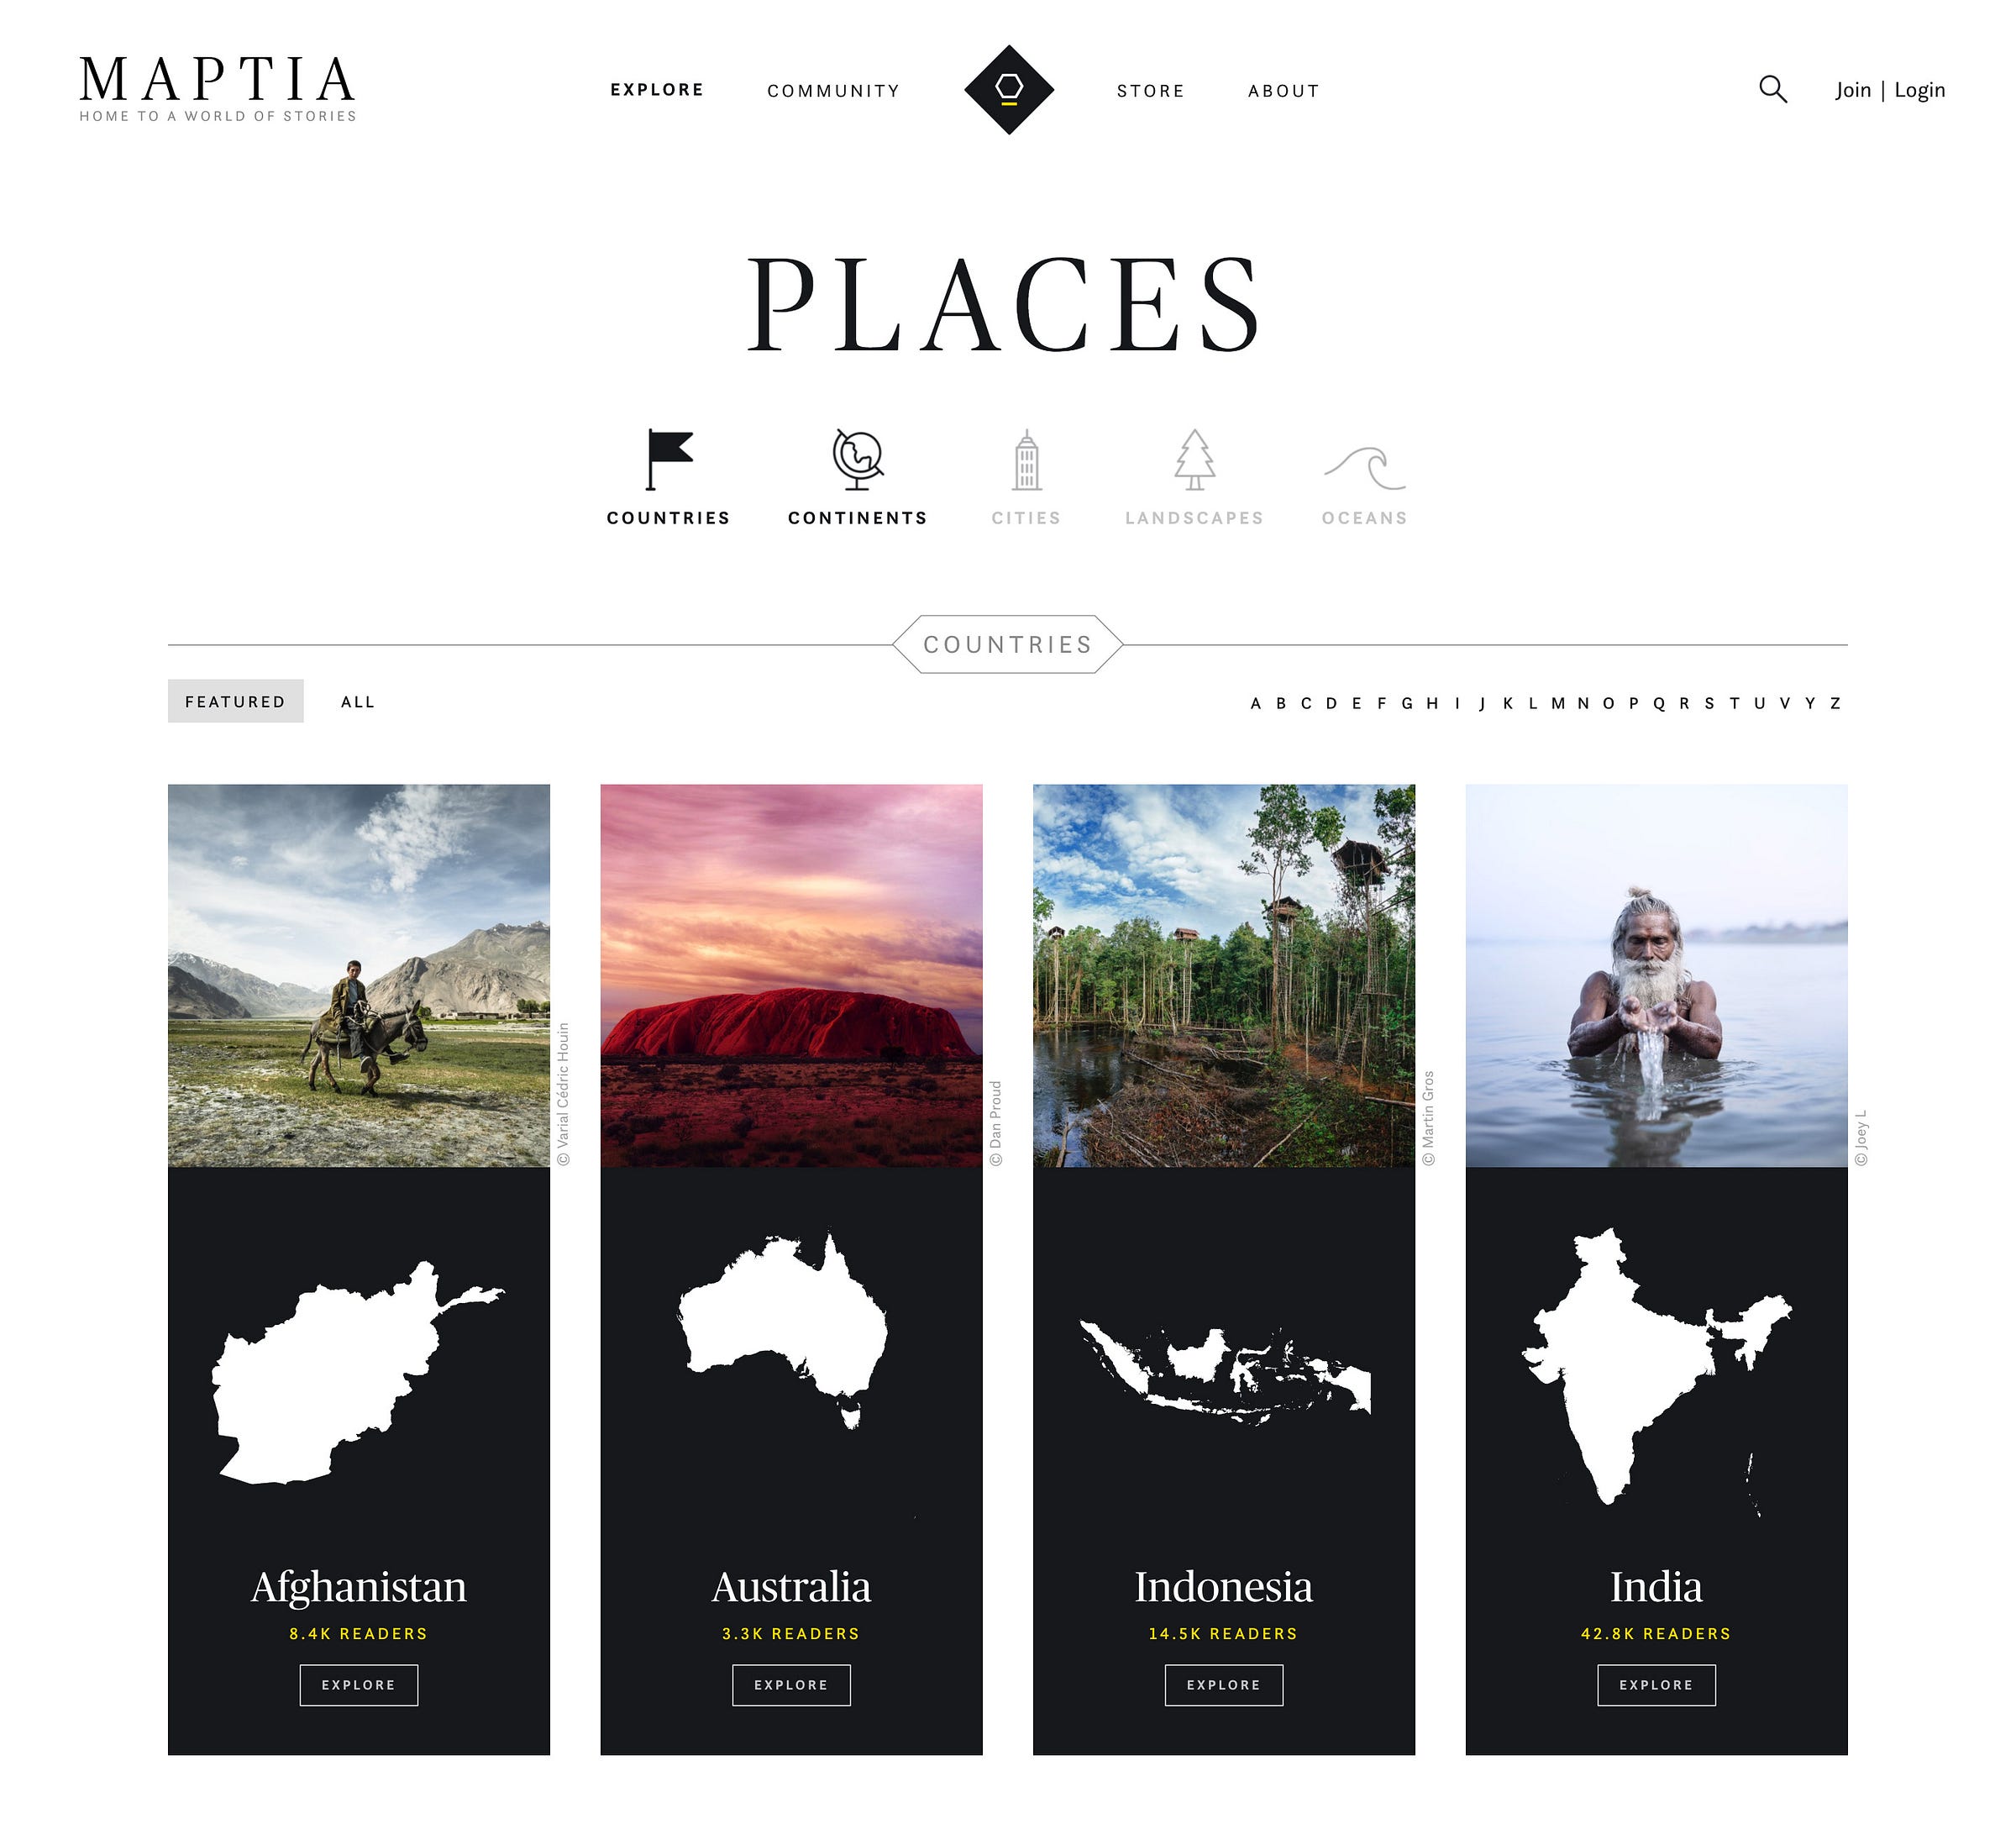Select the Cities skyscraper icon

point(1026,460)
